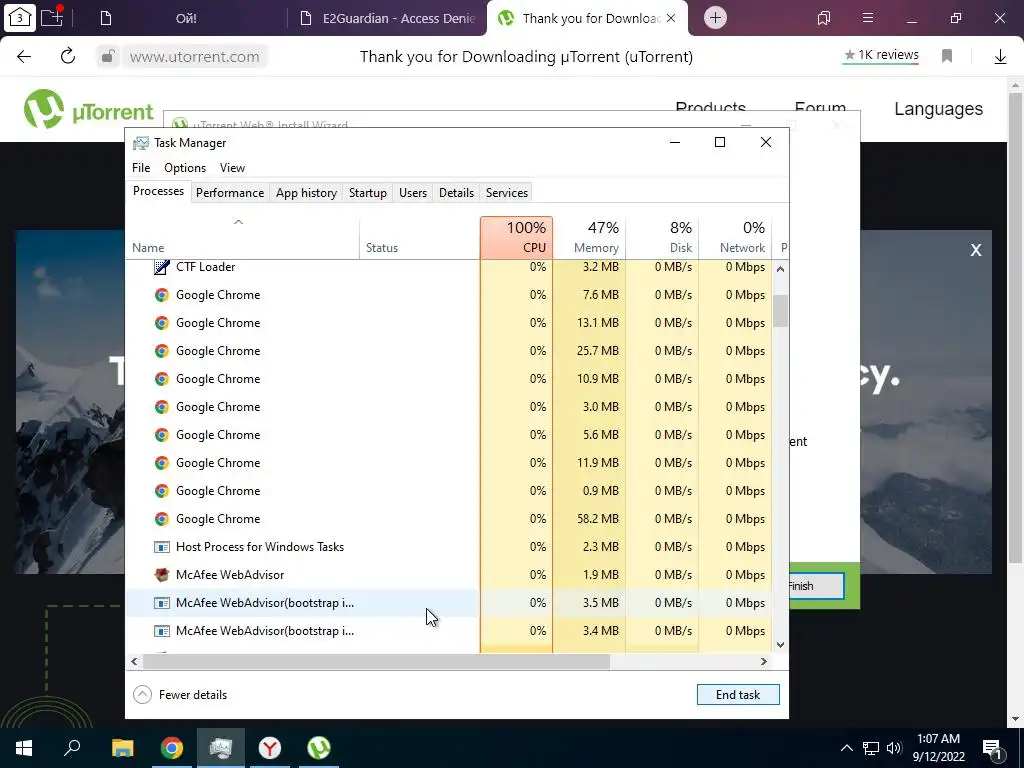The width and height of the screenshot is (1024, 768).
Task: Switch to the Details tab
Action: (x=456, y=193)
